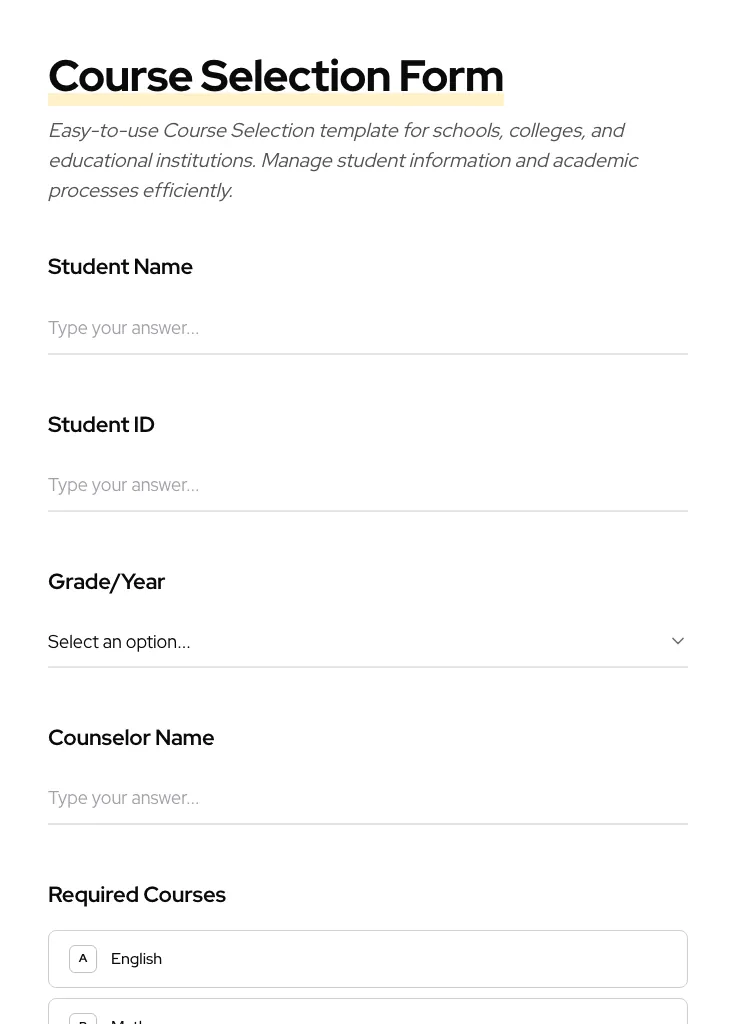Click the Counselor Name question heading
This screenshot has height=1024, width=736.
tap(131, 737)
